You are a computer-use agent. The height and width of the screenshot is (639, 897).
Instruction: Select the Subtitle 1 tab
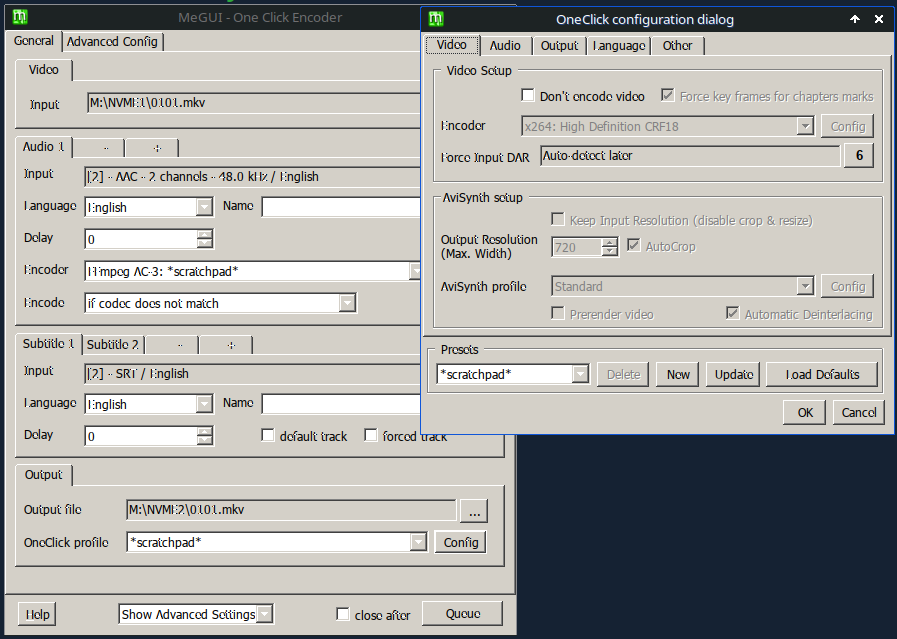coord(49,343)
